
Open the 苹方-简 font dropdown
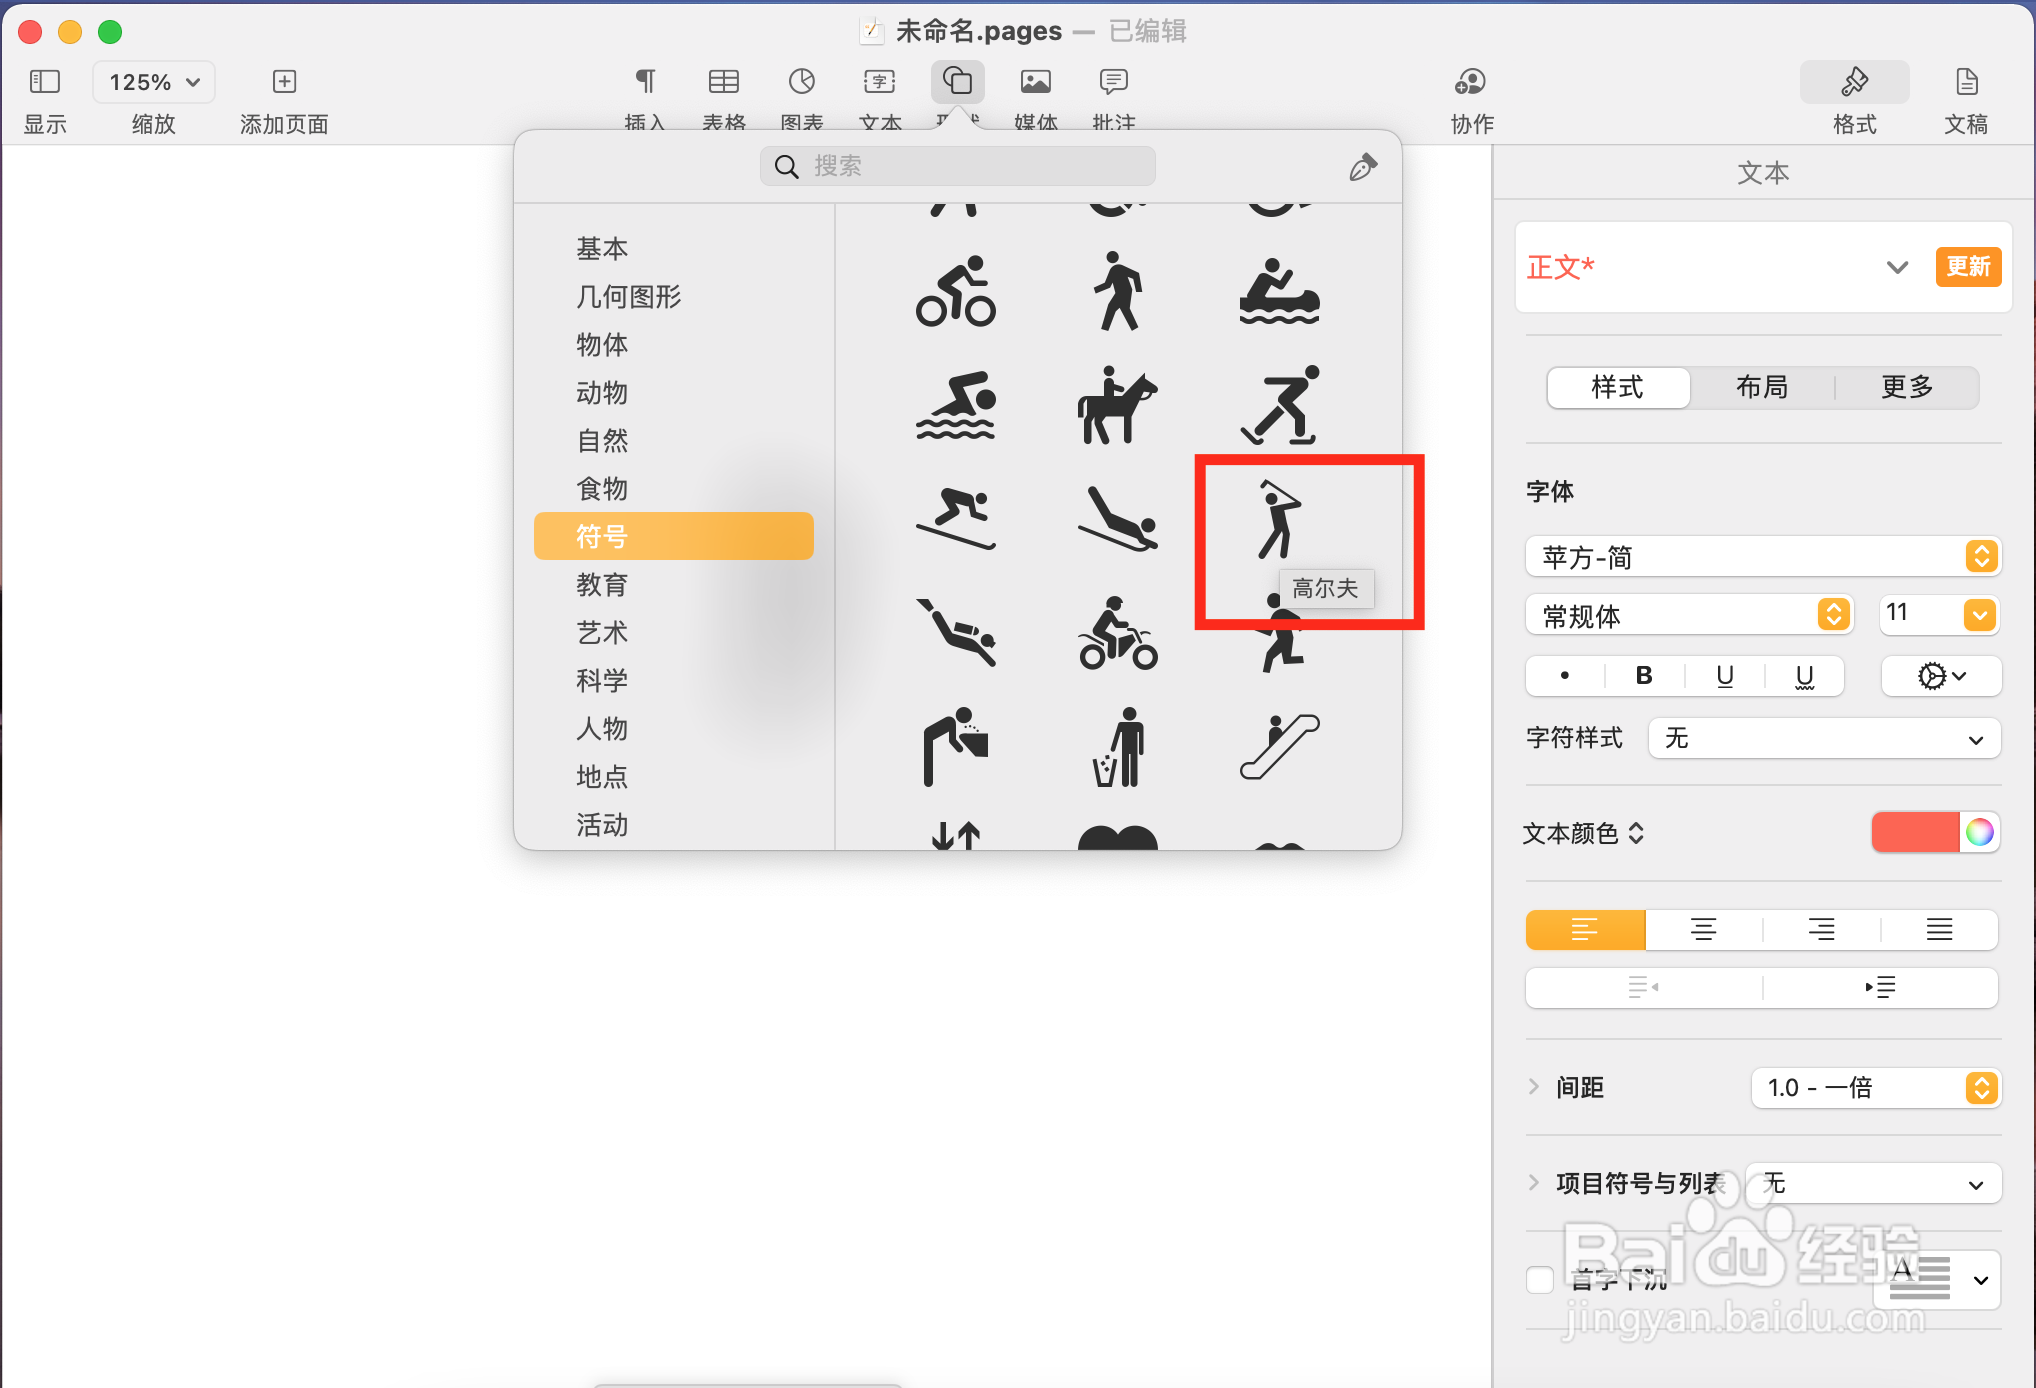click(x=1762, y=557)
